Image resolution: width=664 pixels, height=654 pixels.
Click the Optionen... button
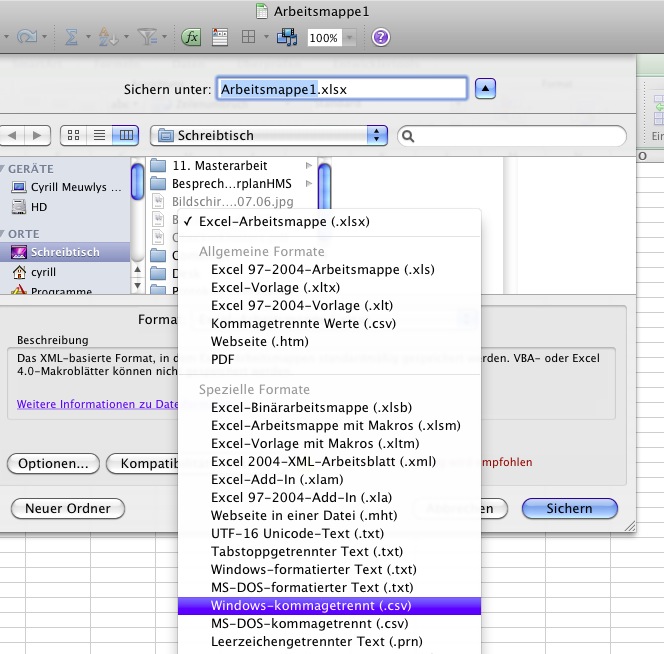coord(53,463)
